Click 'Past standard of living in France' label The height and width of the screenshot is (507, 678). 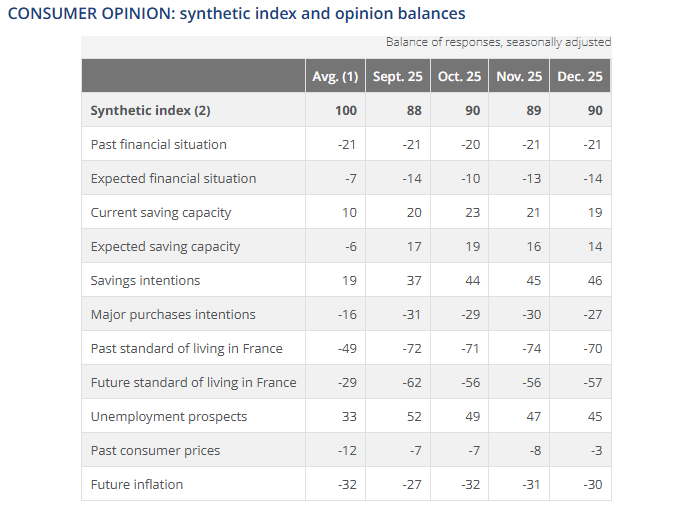point(186,348)
